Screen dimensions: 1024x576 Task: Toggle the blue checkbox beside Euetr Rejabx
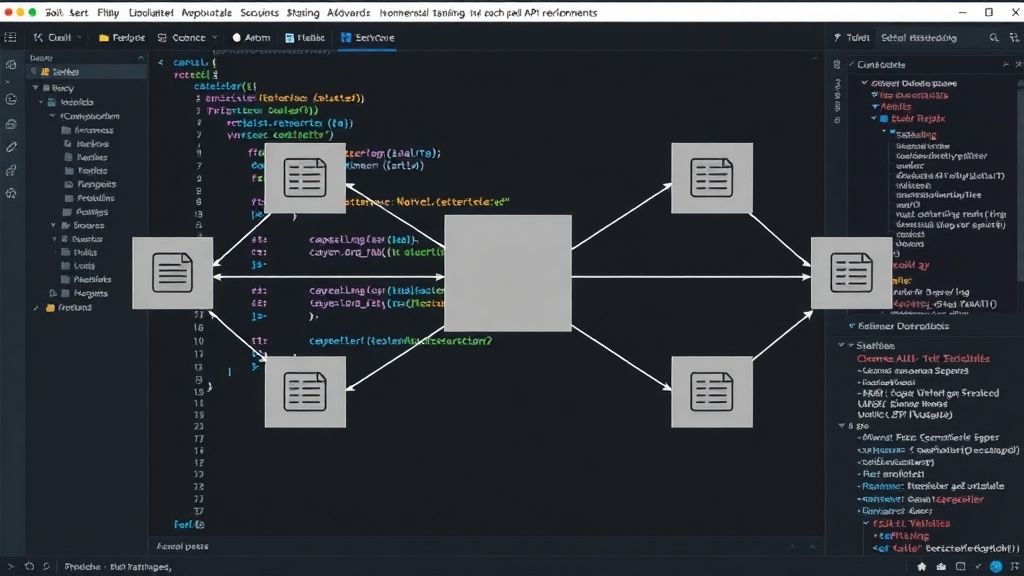(884, 119)
